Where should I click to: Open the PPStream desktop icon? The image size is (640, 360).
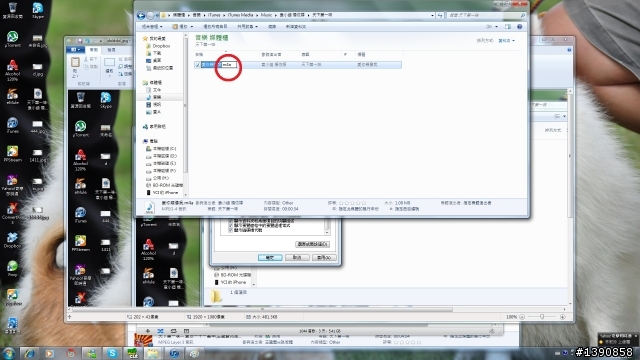12,154
